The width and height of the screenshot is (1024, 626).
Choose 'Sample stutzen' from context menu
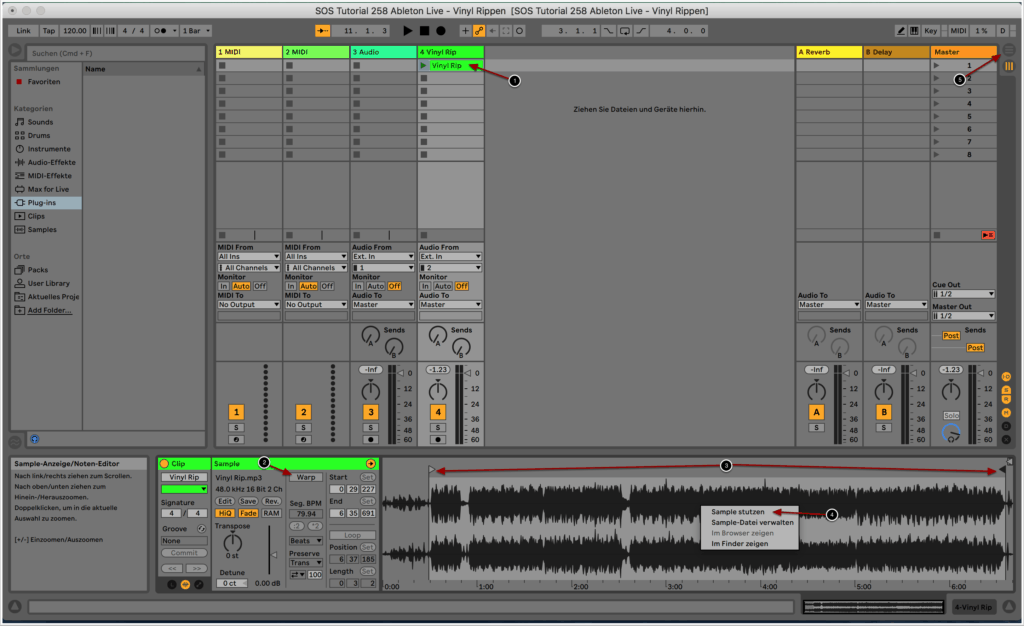(x=738, y=512)
